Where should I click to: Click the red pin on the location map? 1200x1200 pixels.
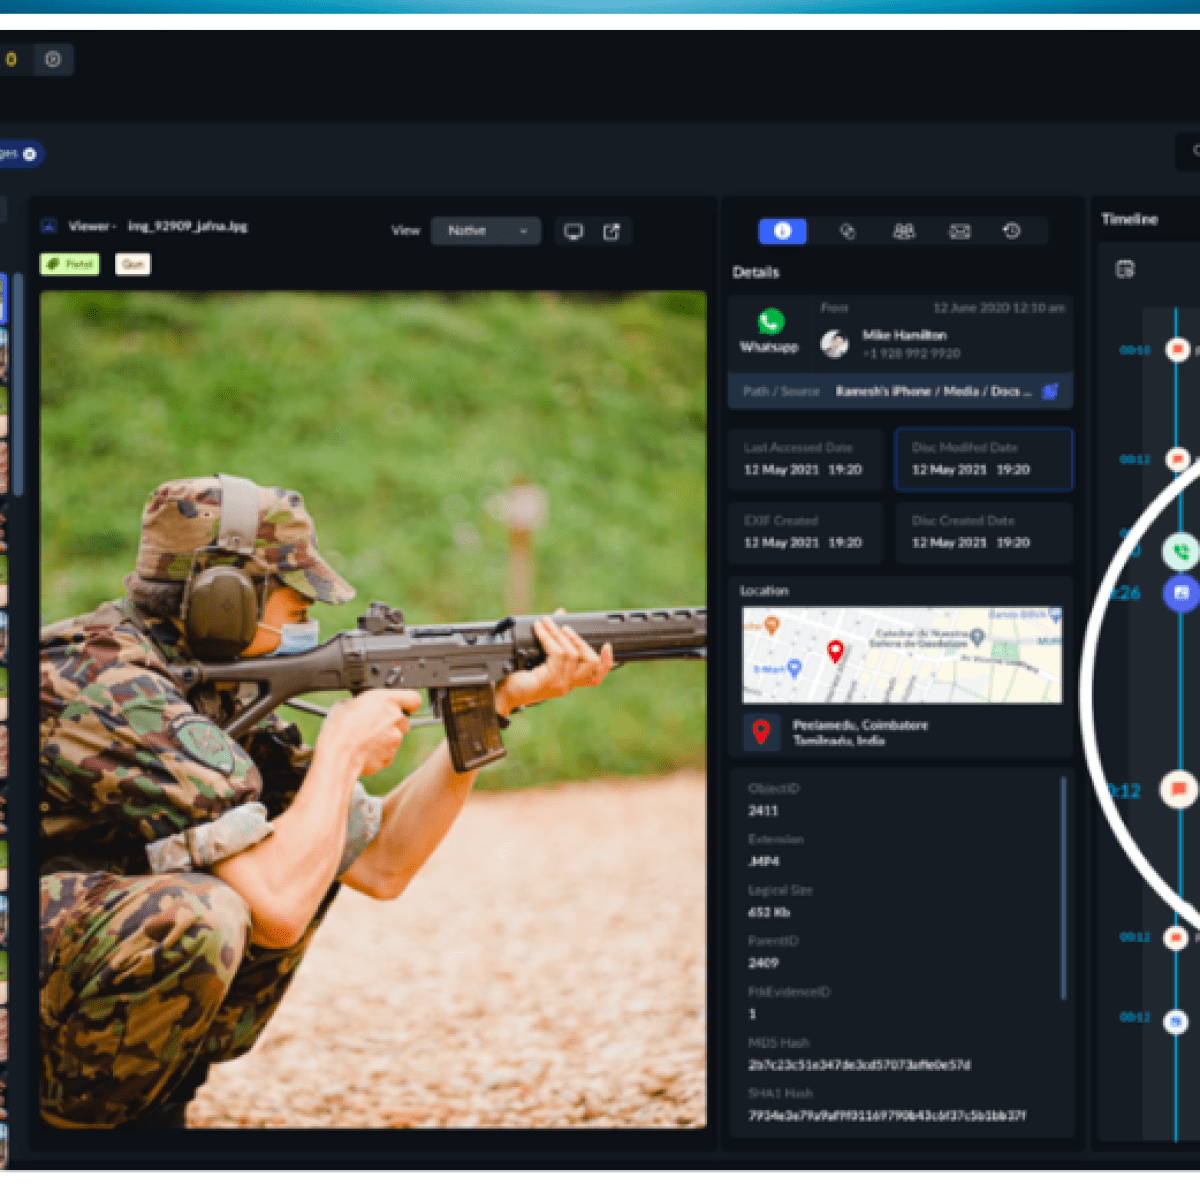835,652
